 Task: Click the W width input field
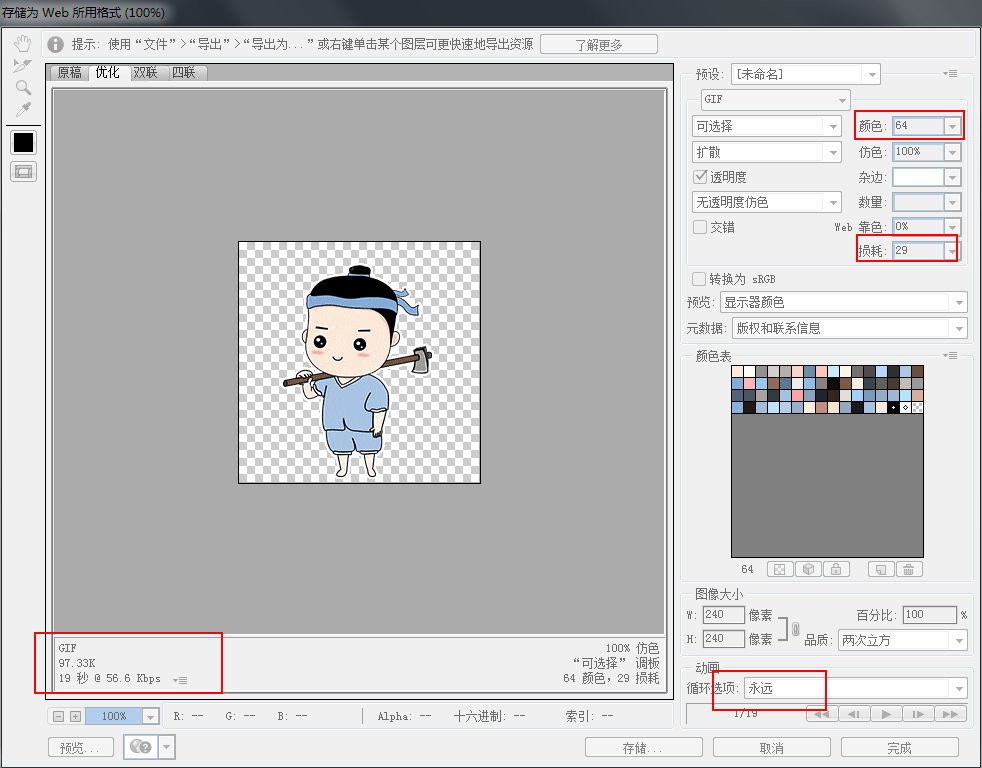(723, 615)
